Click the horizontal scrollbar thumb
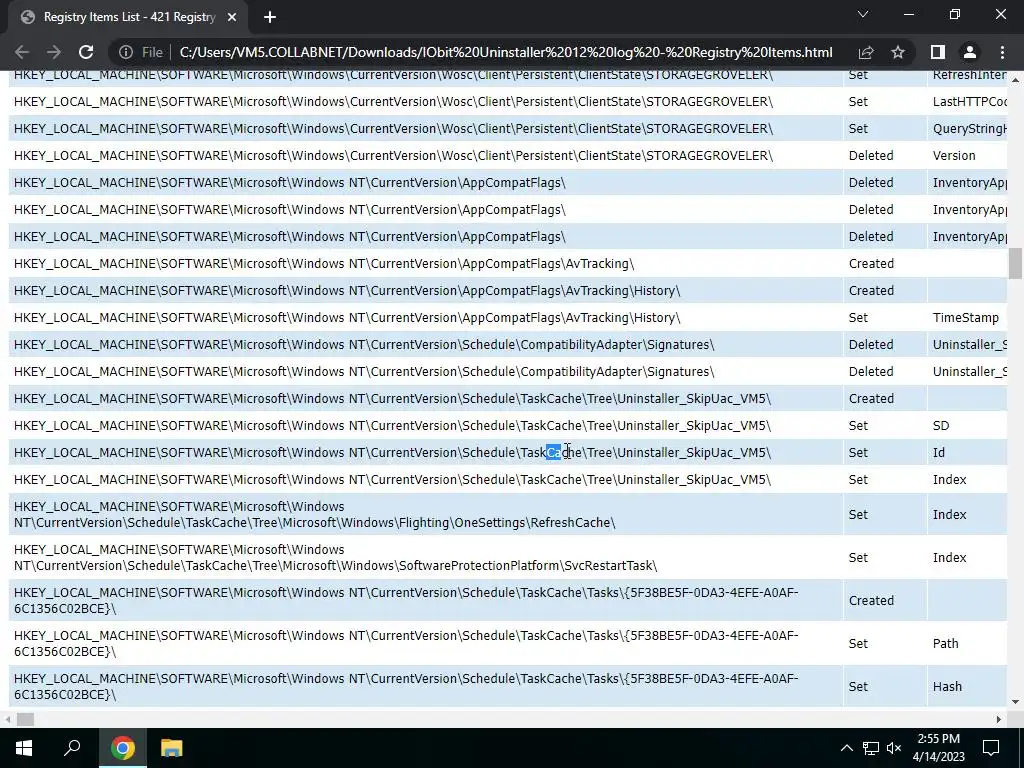The image size is (1024, 768). pos(25,719)
